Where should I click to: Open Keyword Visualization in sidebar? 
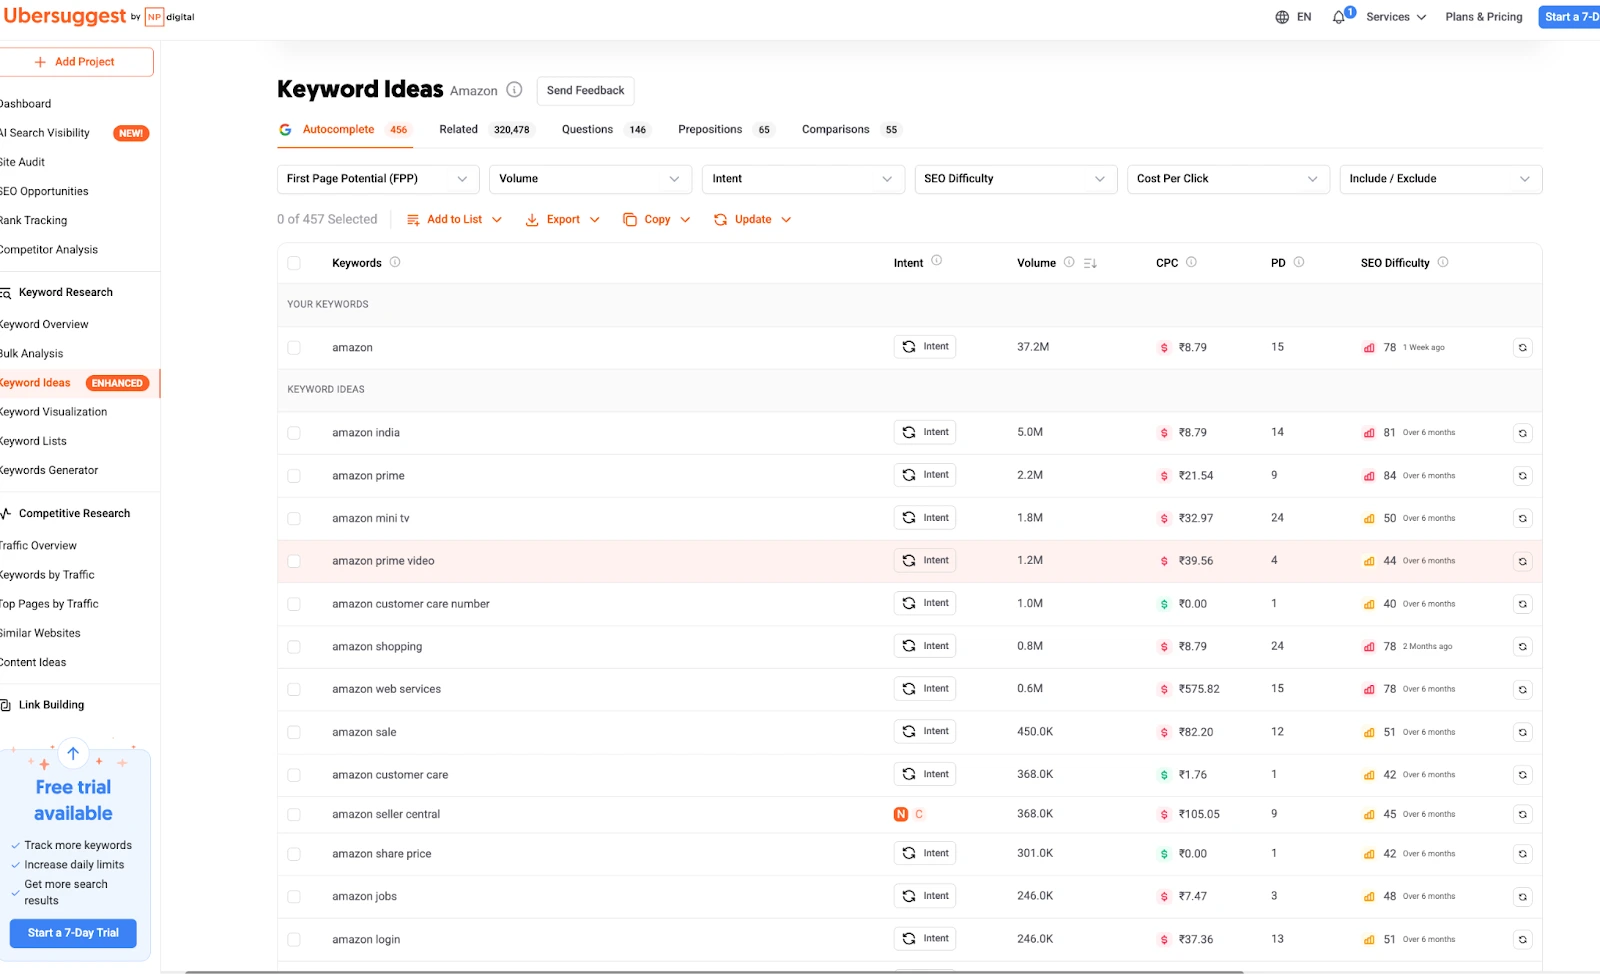[x=54, y=412]
